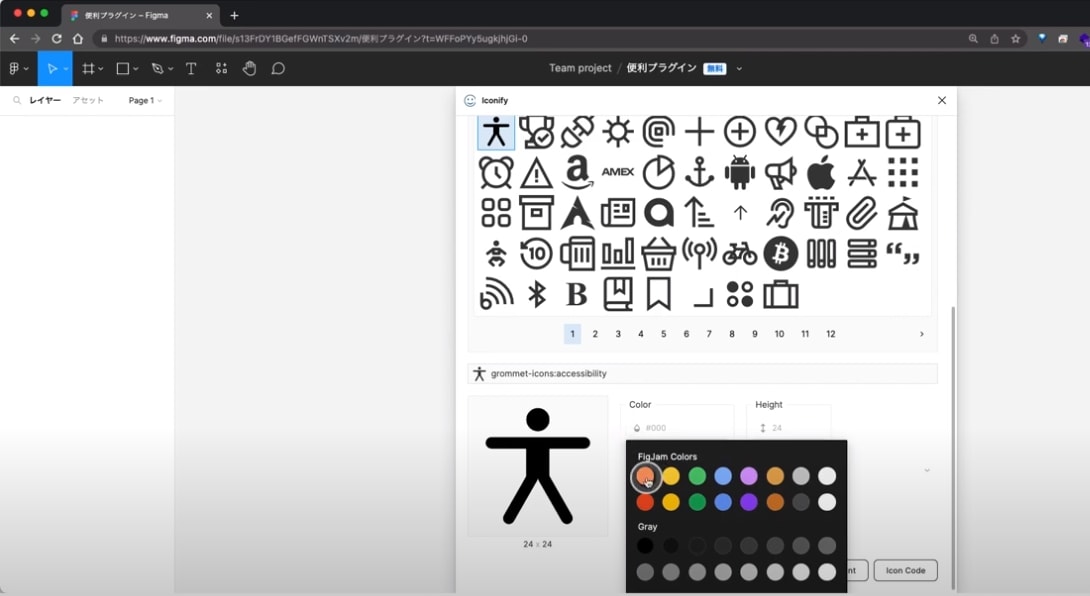Expand Rectangle shape tool dropdown
This screenshot has height=596, width=1090.
coord(136,69)
